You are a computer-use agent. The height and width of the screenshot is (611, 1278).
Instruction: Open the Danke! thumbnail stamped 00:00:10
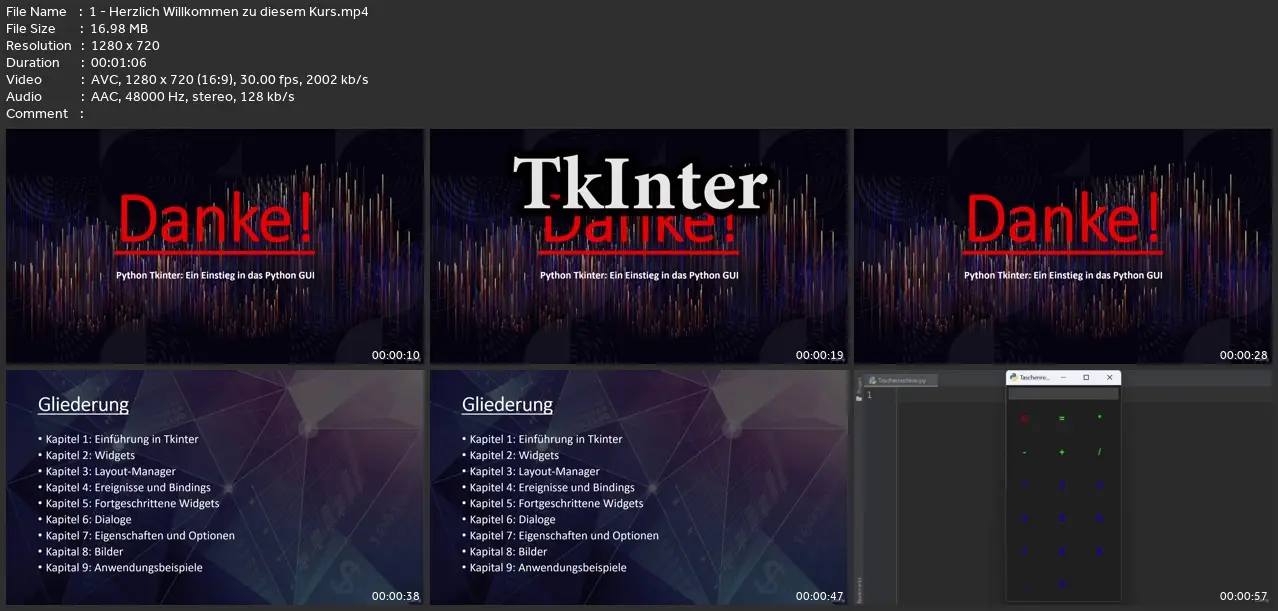pos(215,246)
